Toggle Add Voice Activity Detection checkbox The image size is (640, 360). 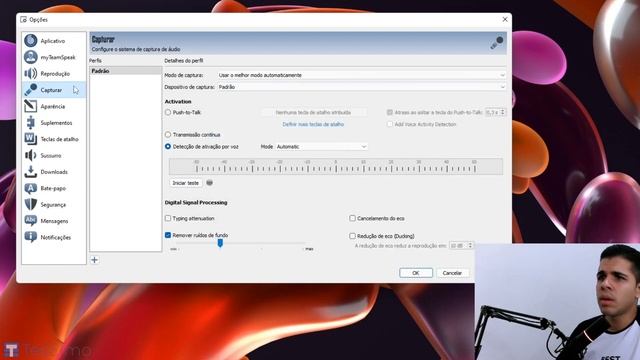point(390,124)
